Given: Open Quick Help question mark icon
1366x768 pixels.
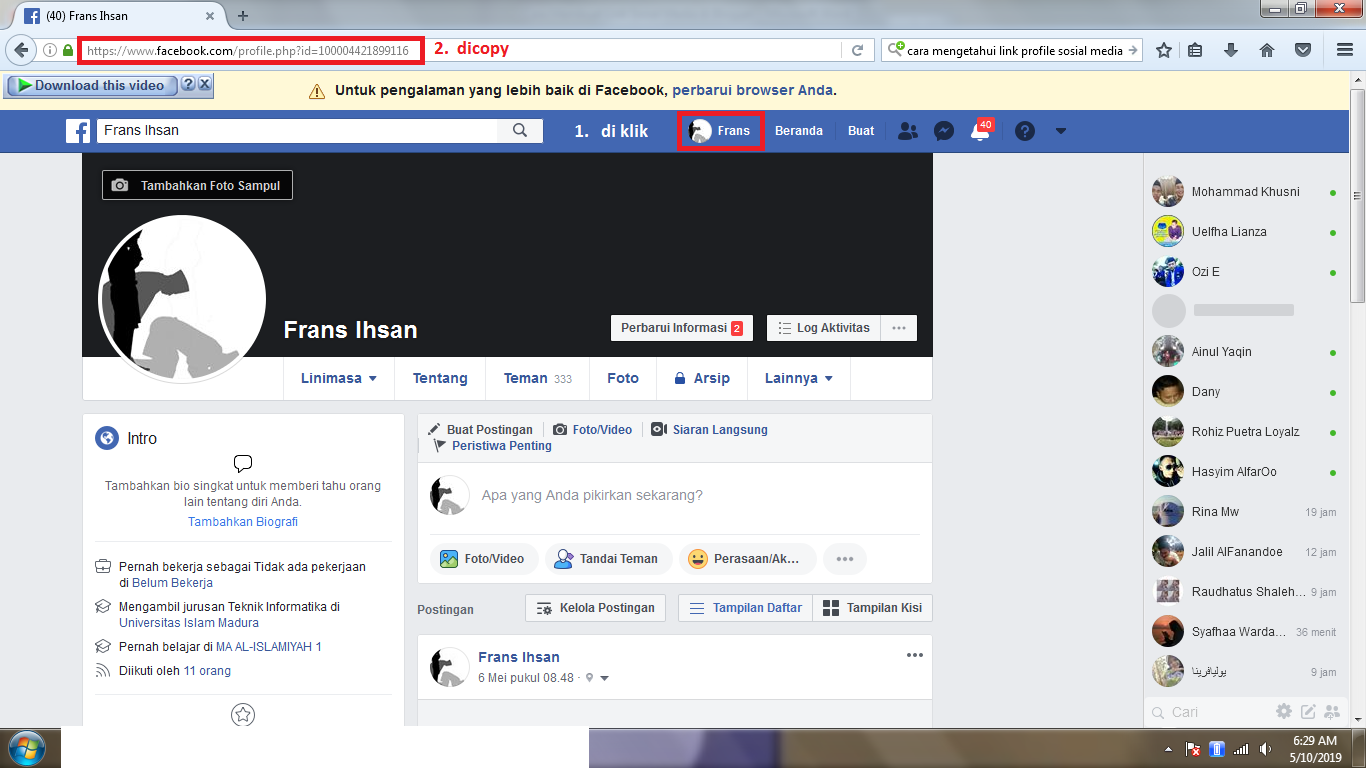Looking at the screenshot, I should (1025, 131).
